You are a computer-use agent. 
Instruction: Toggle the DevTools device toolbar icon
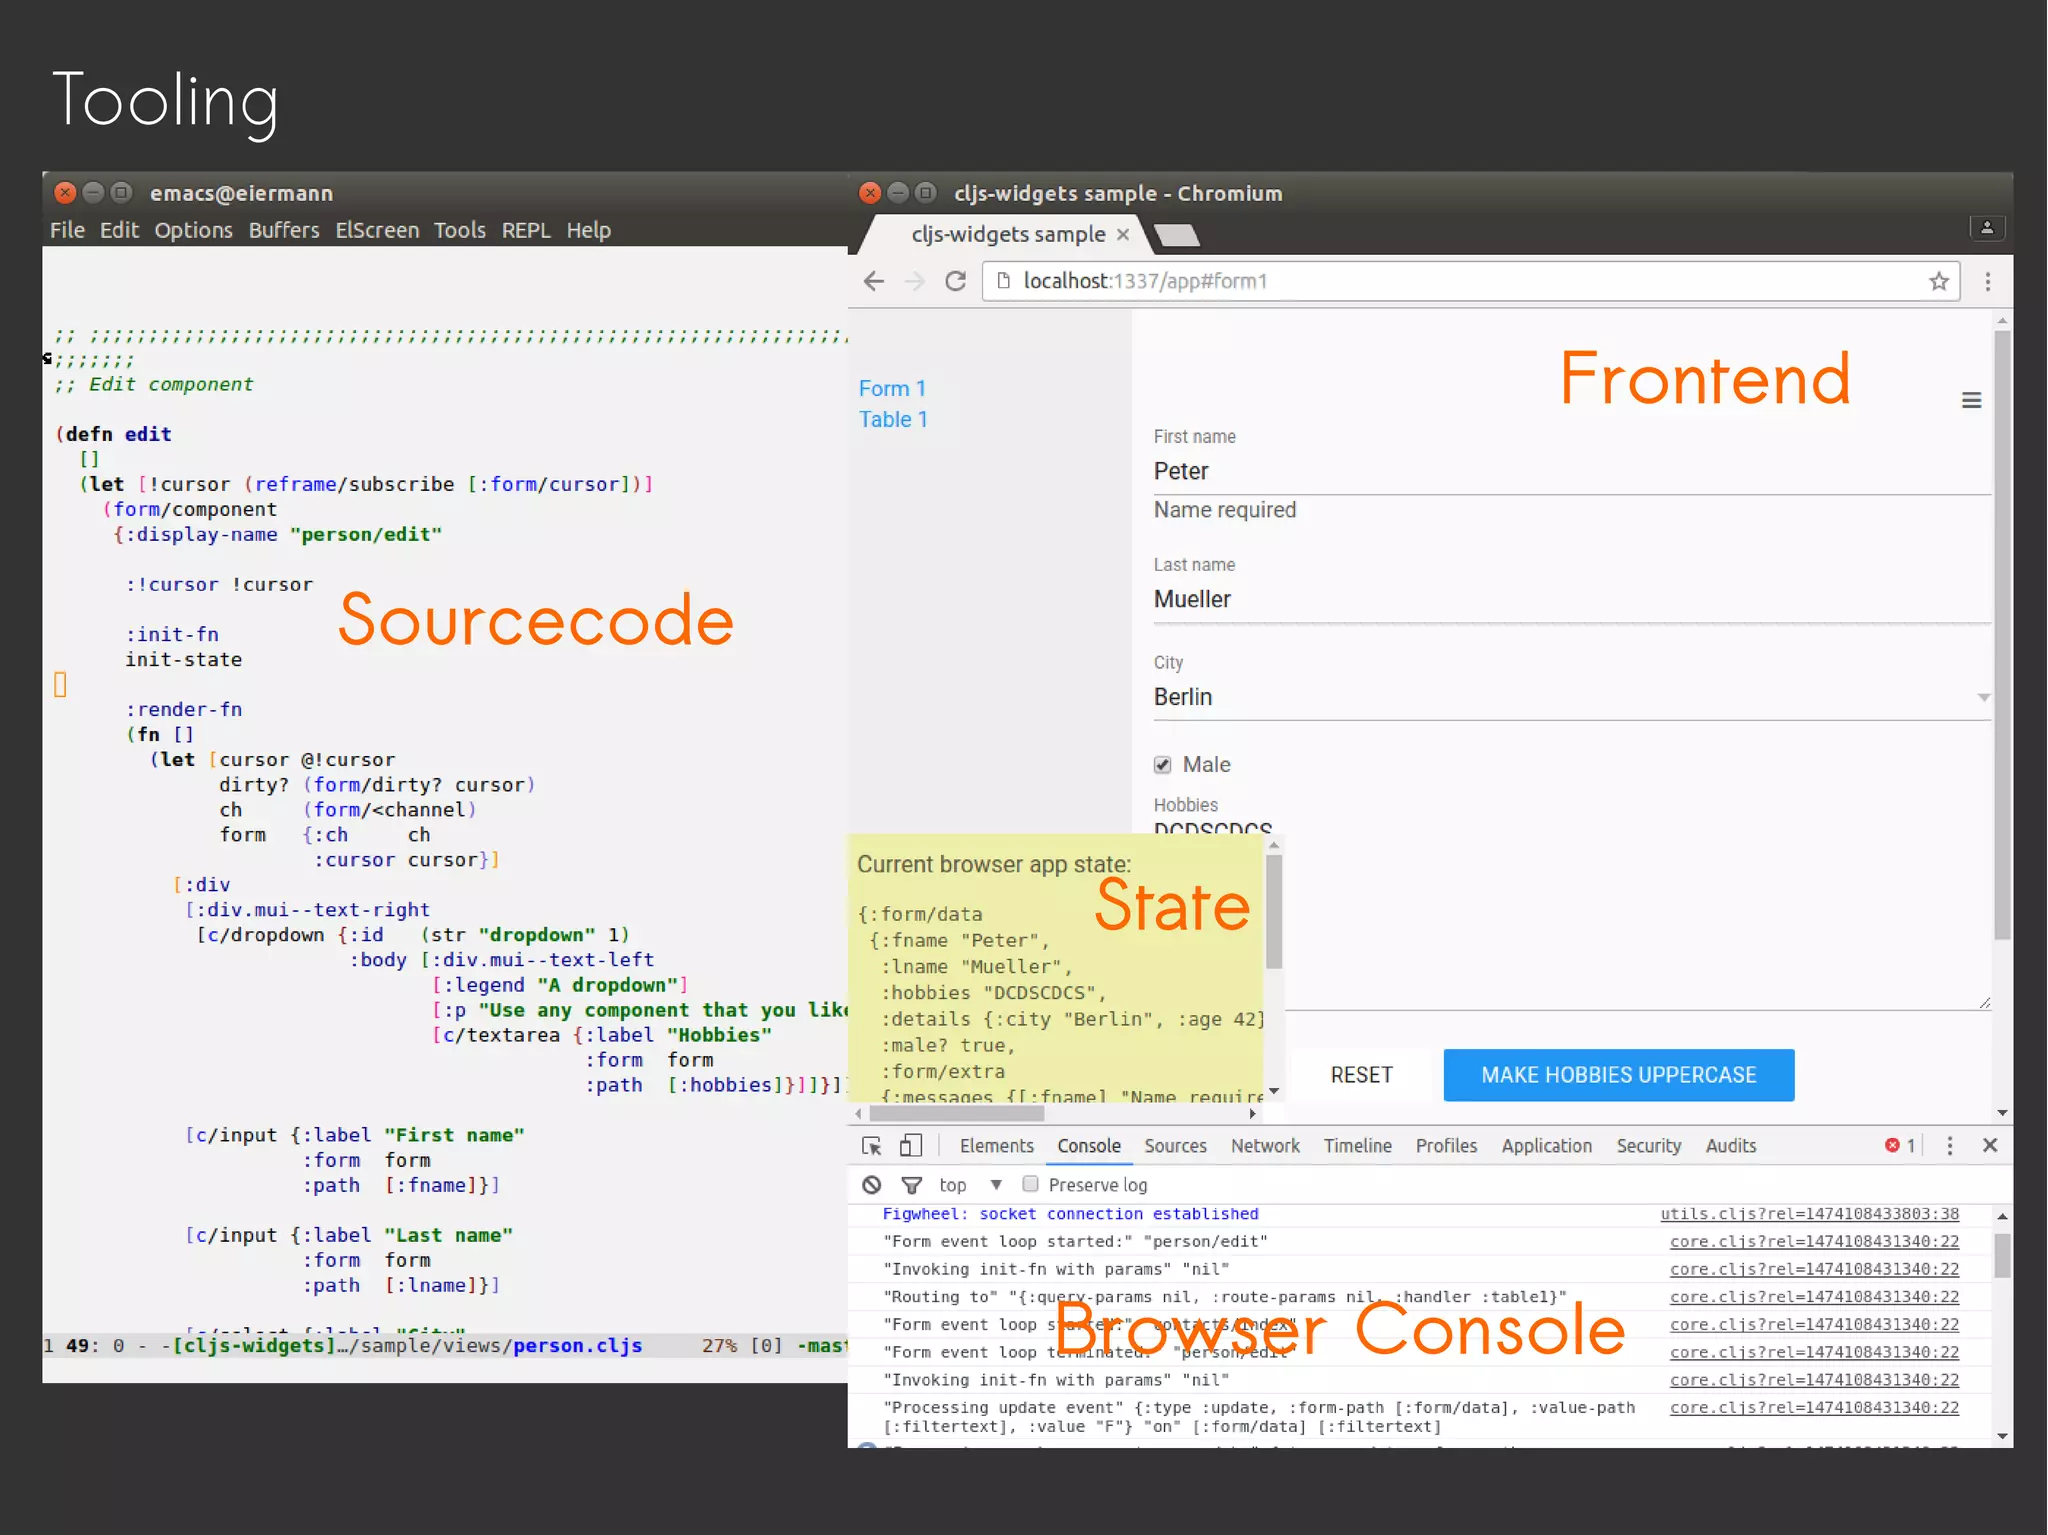(x=910, y=1145)
